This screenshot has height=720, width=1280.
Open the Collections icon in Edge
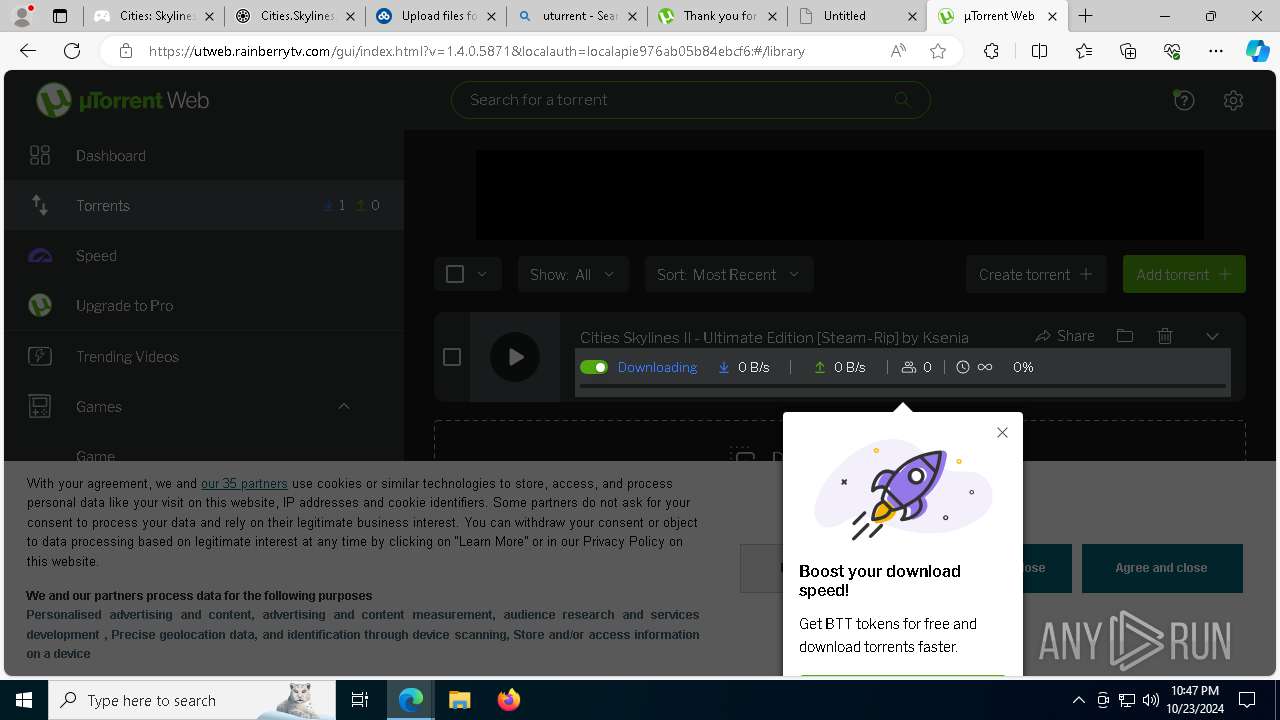coord(1128,51)
